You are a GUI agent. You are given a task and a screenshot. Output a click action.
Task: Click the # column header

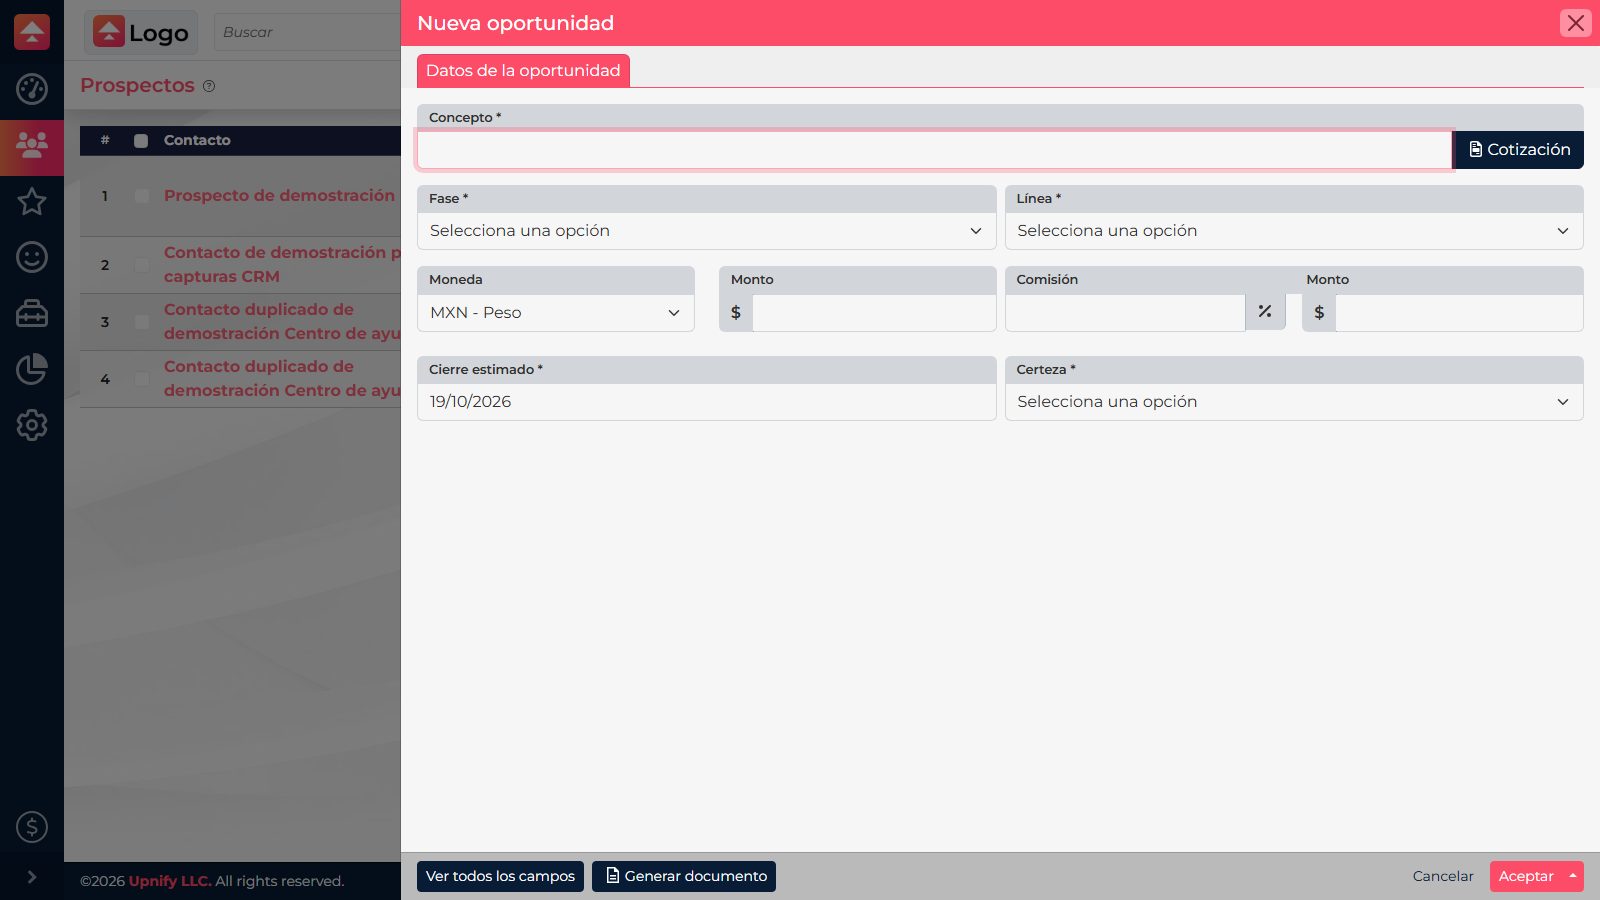tap(105, 140)
